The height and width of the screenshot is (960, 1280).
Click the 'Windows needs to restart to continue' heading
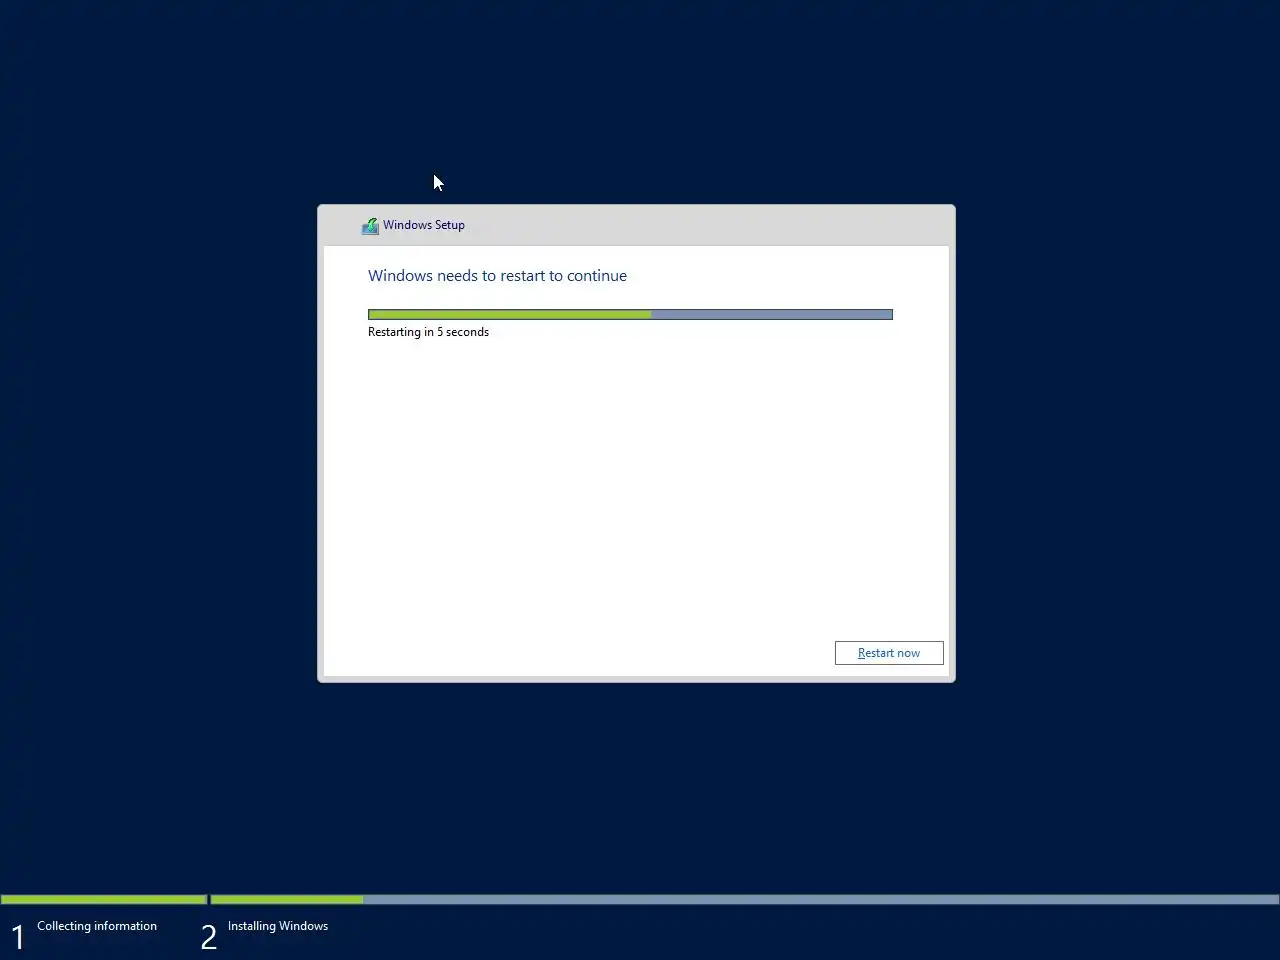click(497, 276)
